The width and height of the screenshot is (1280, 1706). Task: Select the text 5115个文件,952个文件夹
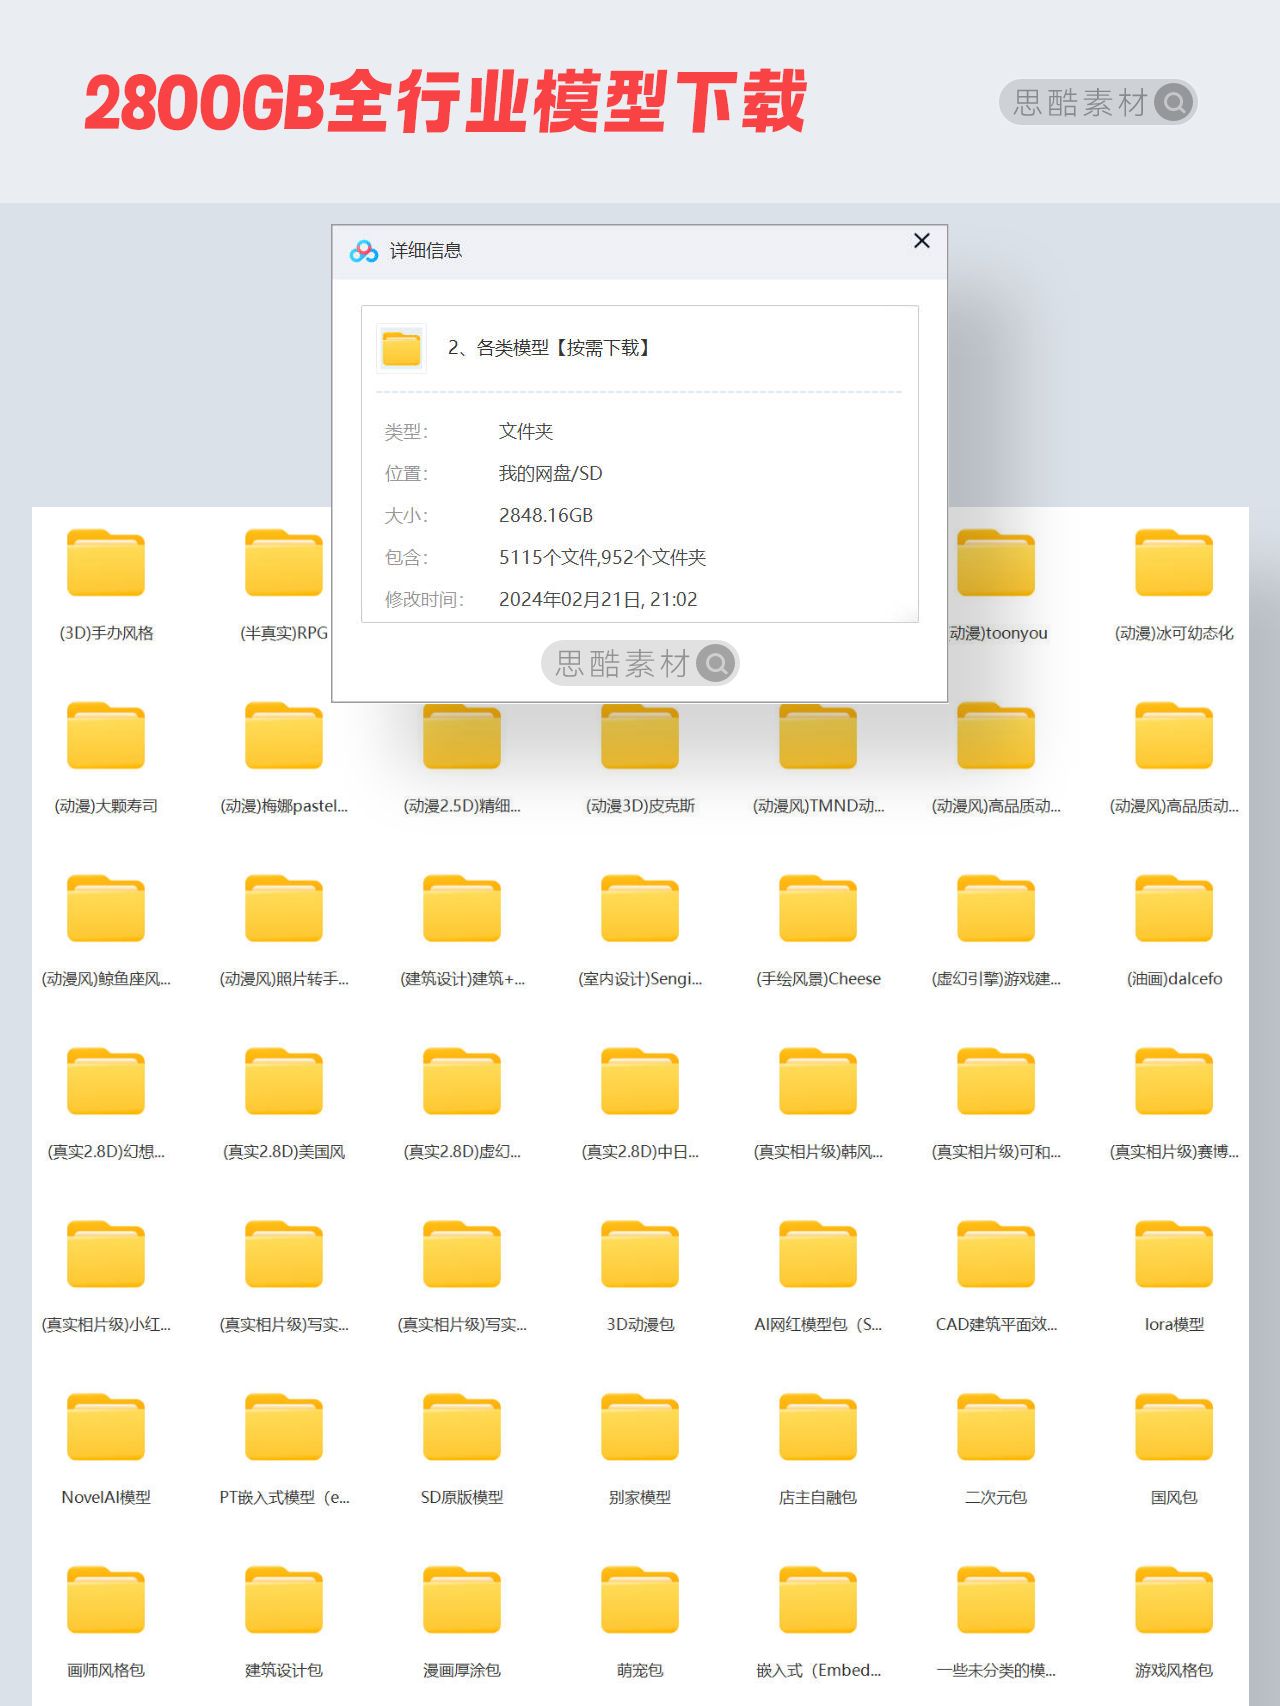point(602,558)
